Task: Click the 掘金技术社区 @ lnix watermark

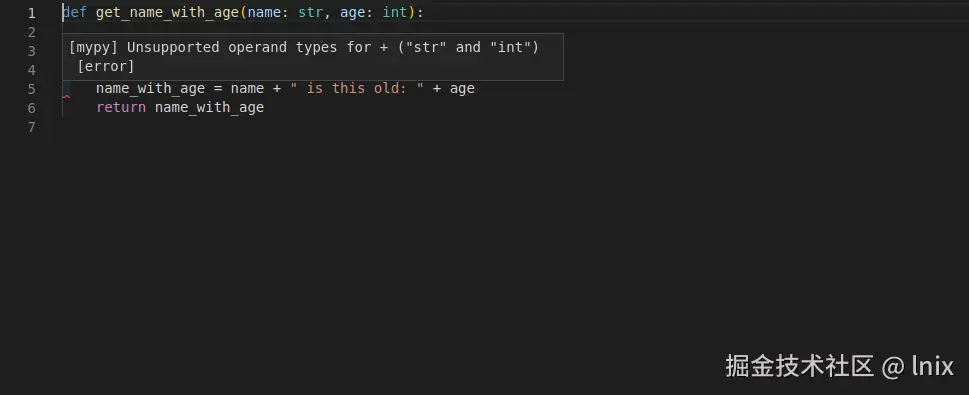Action: (839, 366)
